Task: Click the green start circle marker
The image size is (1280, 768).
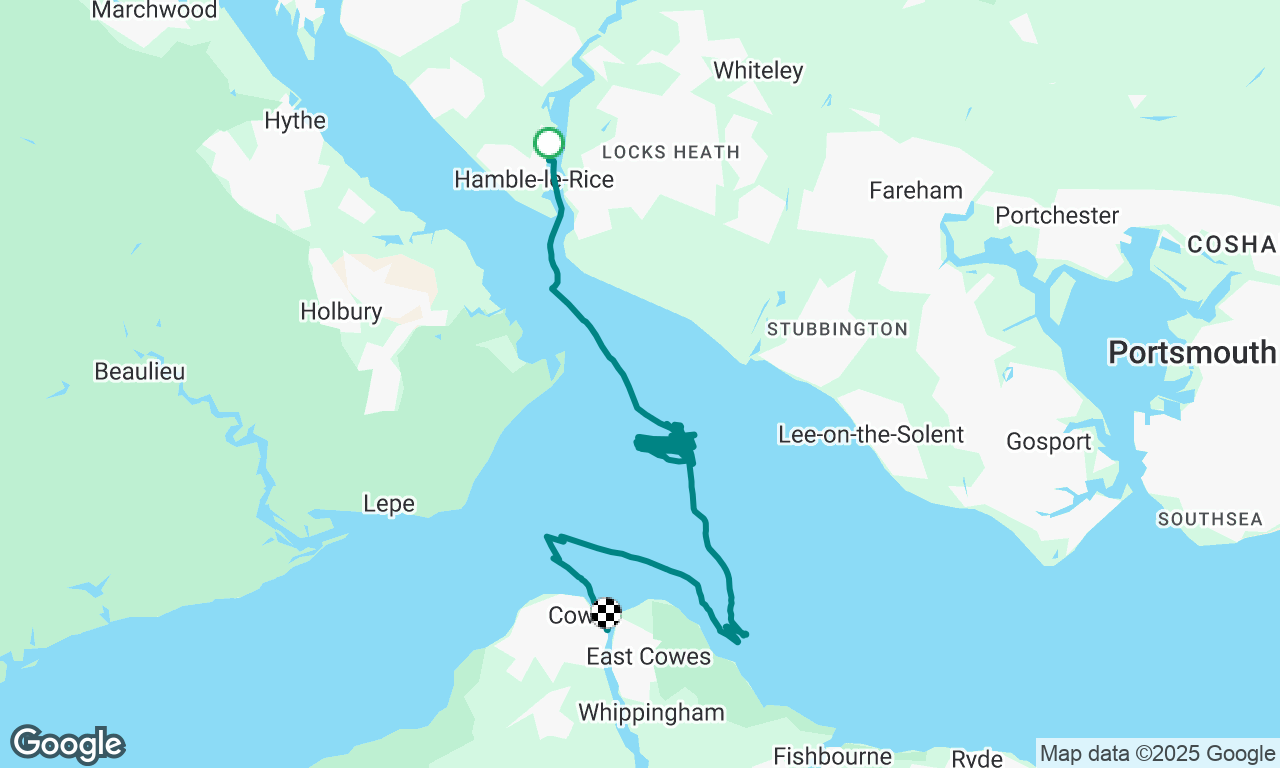Action: [x=549, y=143]
